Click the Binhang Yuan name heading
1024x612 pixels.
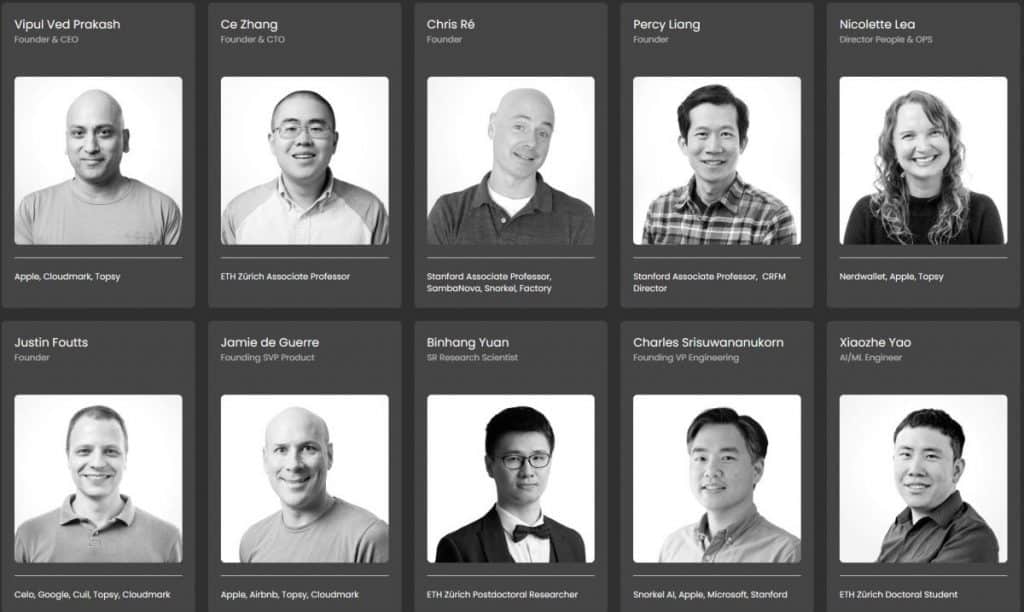pos(468,343)
